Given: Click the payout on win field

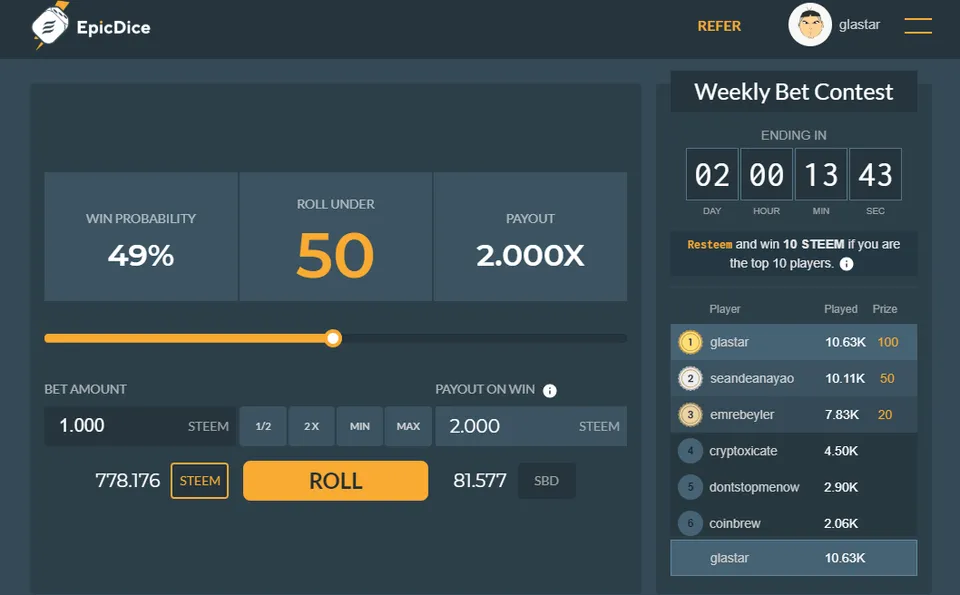Looking at the screenshot, I should tap(531, 426).
